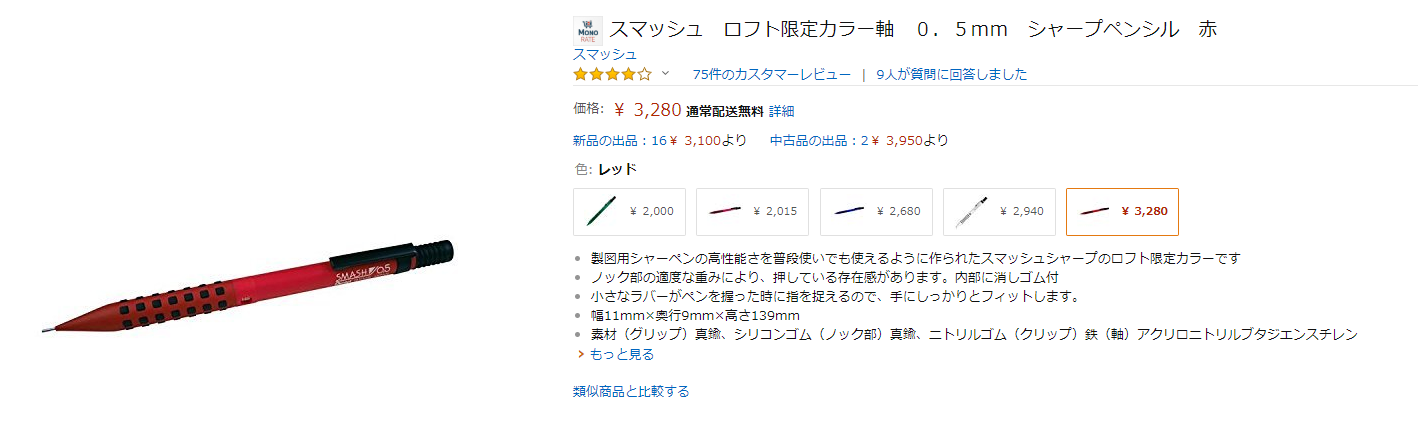
Task: Open the star rating breakdown dropdown arrow
Action: click(x=665, y=73)
